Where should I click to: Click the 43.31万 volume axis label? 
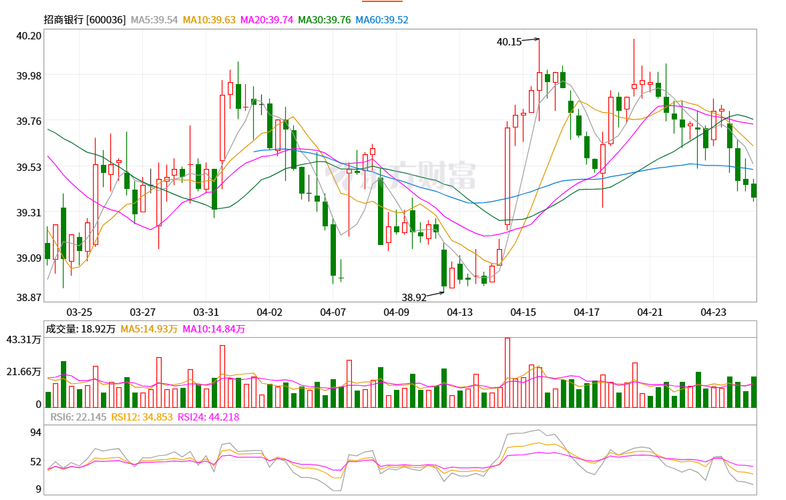point(24,340)
